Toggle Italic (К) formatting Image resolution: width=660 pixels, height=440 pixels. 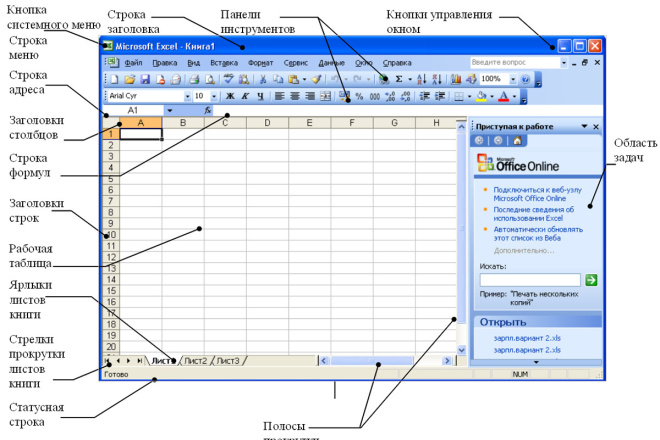pos(245,96)
